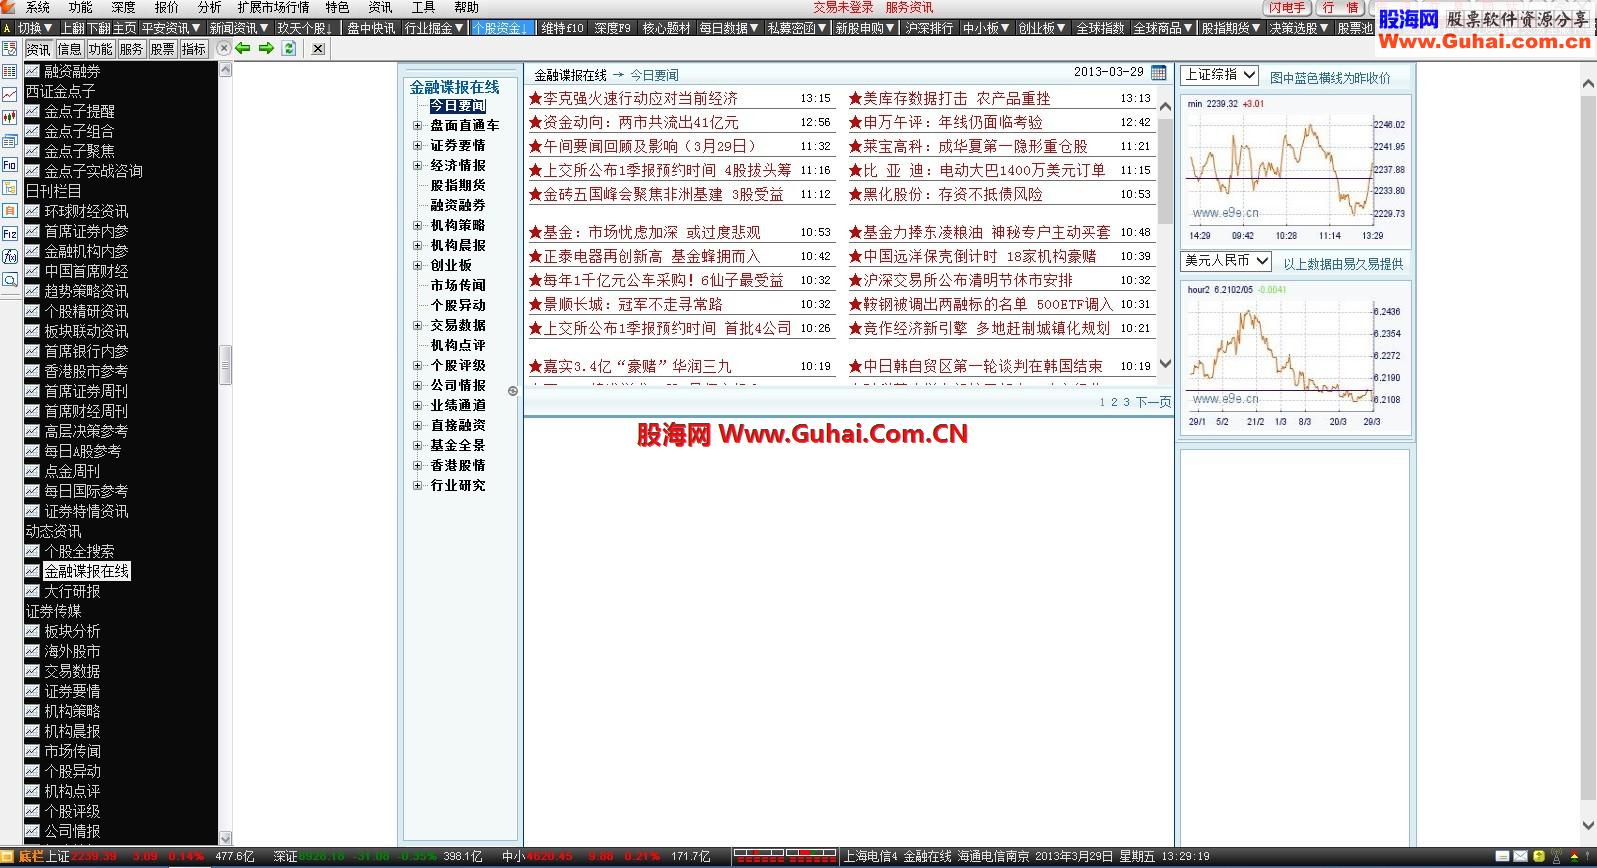The height and width of the screenshot is (868, 1597).
Task: Click the 盘中快讯 toolbar button
Action: click(371, 28)
